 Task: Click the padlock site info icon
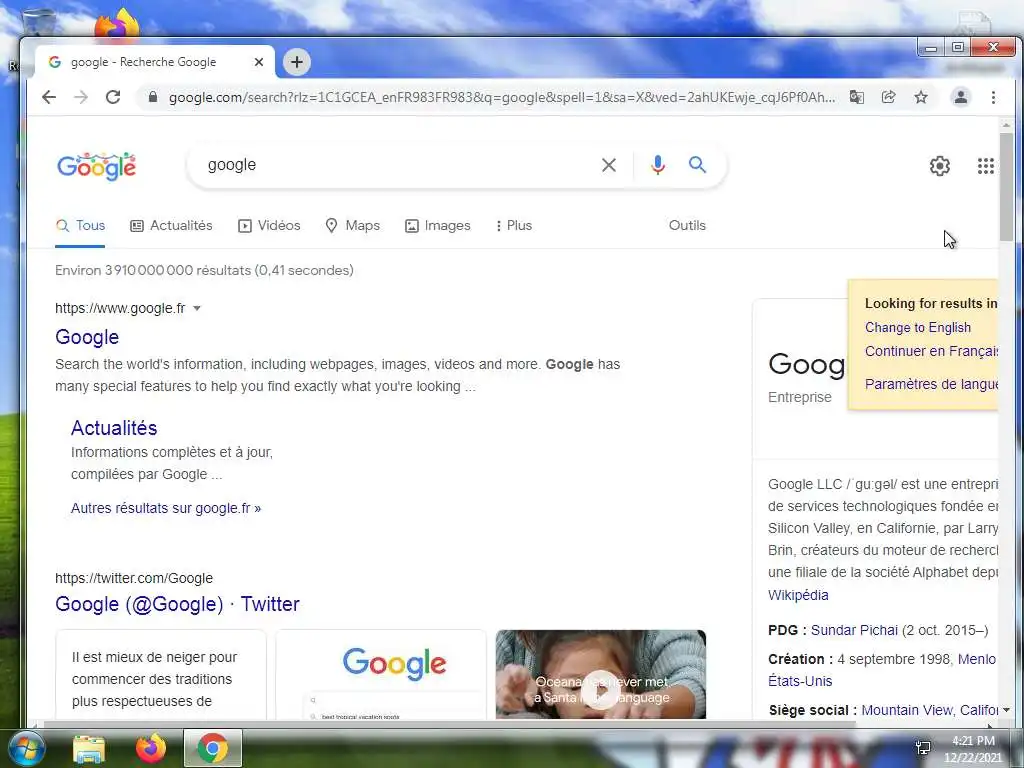point(153,97)
